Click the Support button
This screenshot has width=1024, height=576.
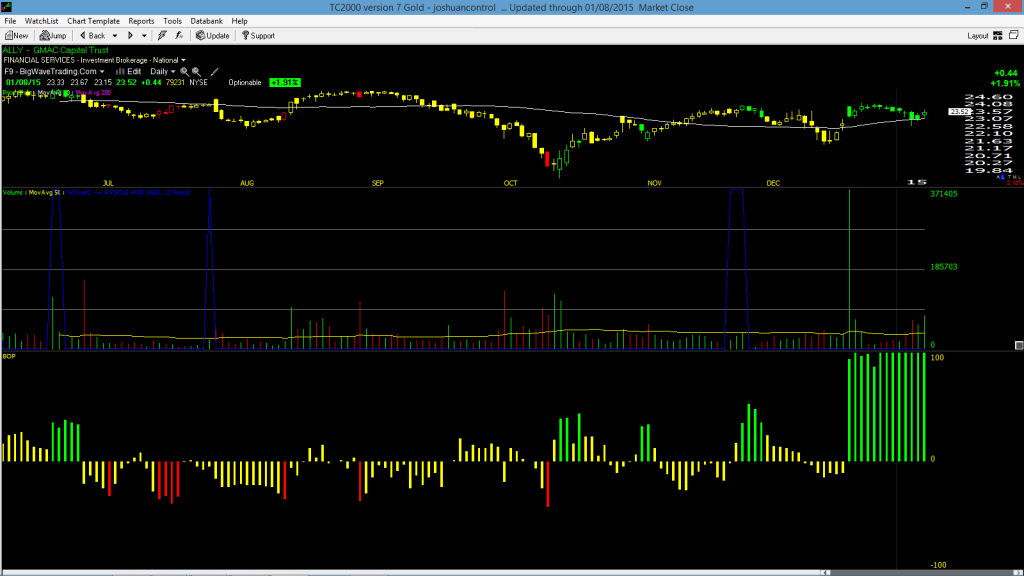pos(258,36)
